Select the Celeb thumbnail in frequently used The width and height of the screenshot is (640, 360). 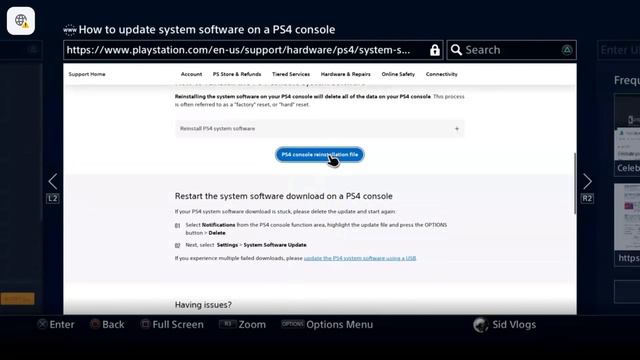(627, 135)
